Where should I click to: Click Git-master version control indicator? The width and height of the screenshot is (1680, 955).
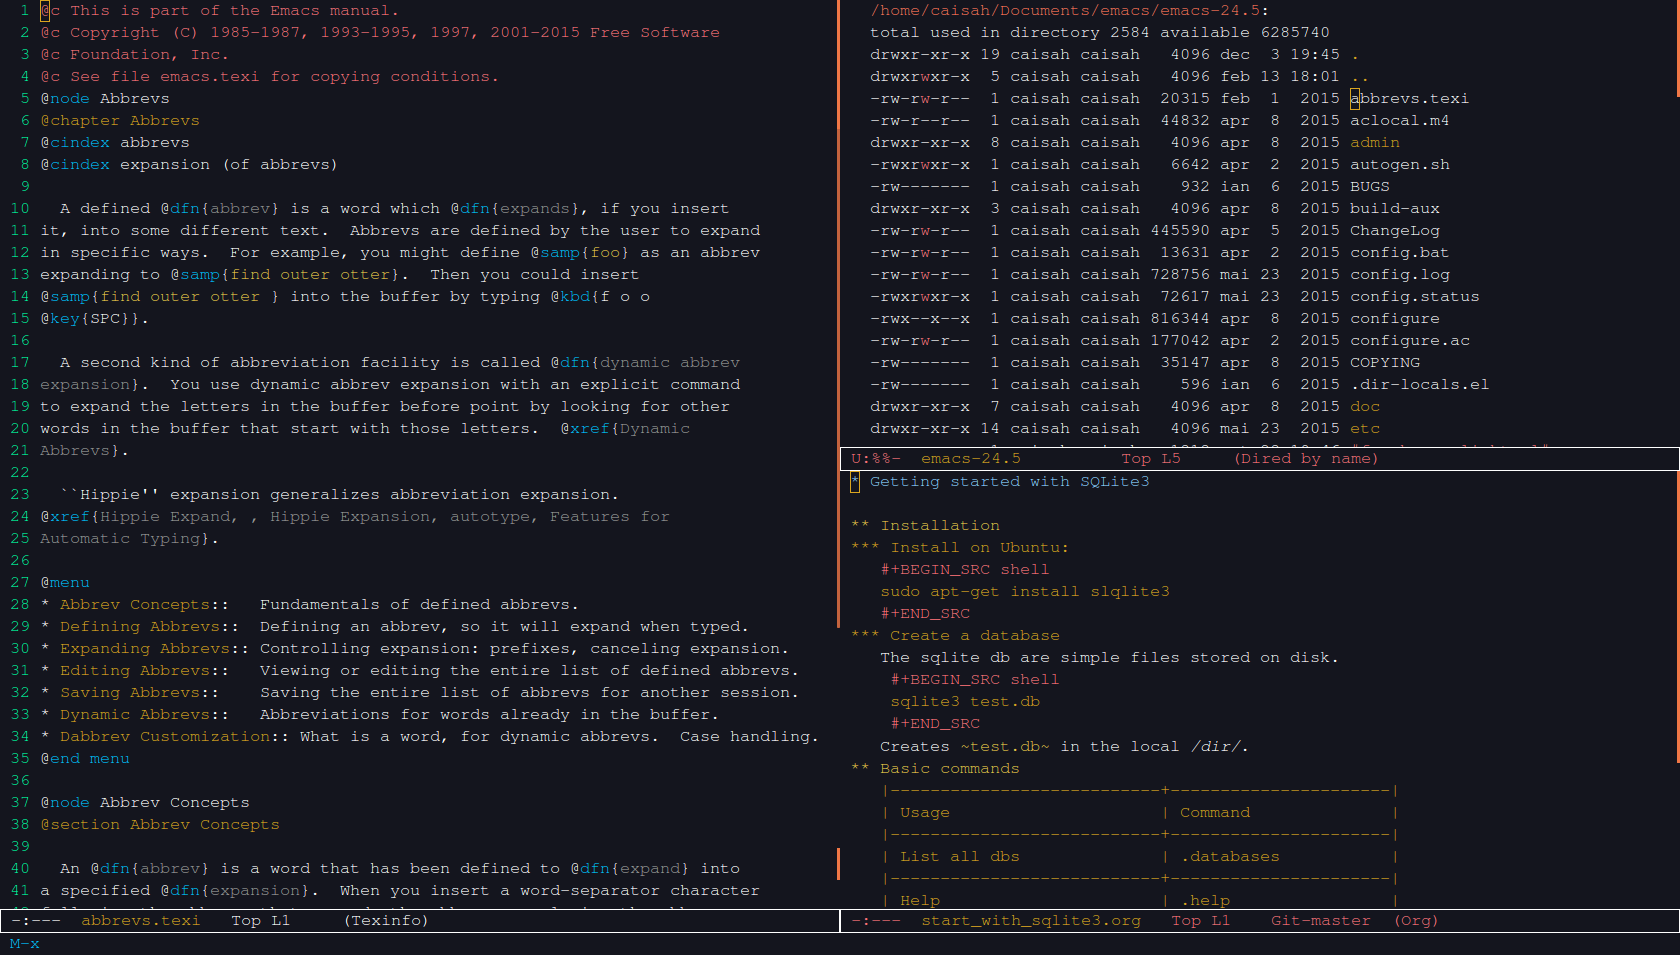pyautogui.click(x=1320, y=921)
